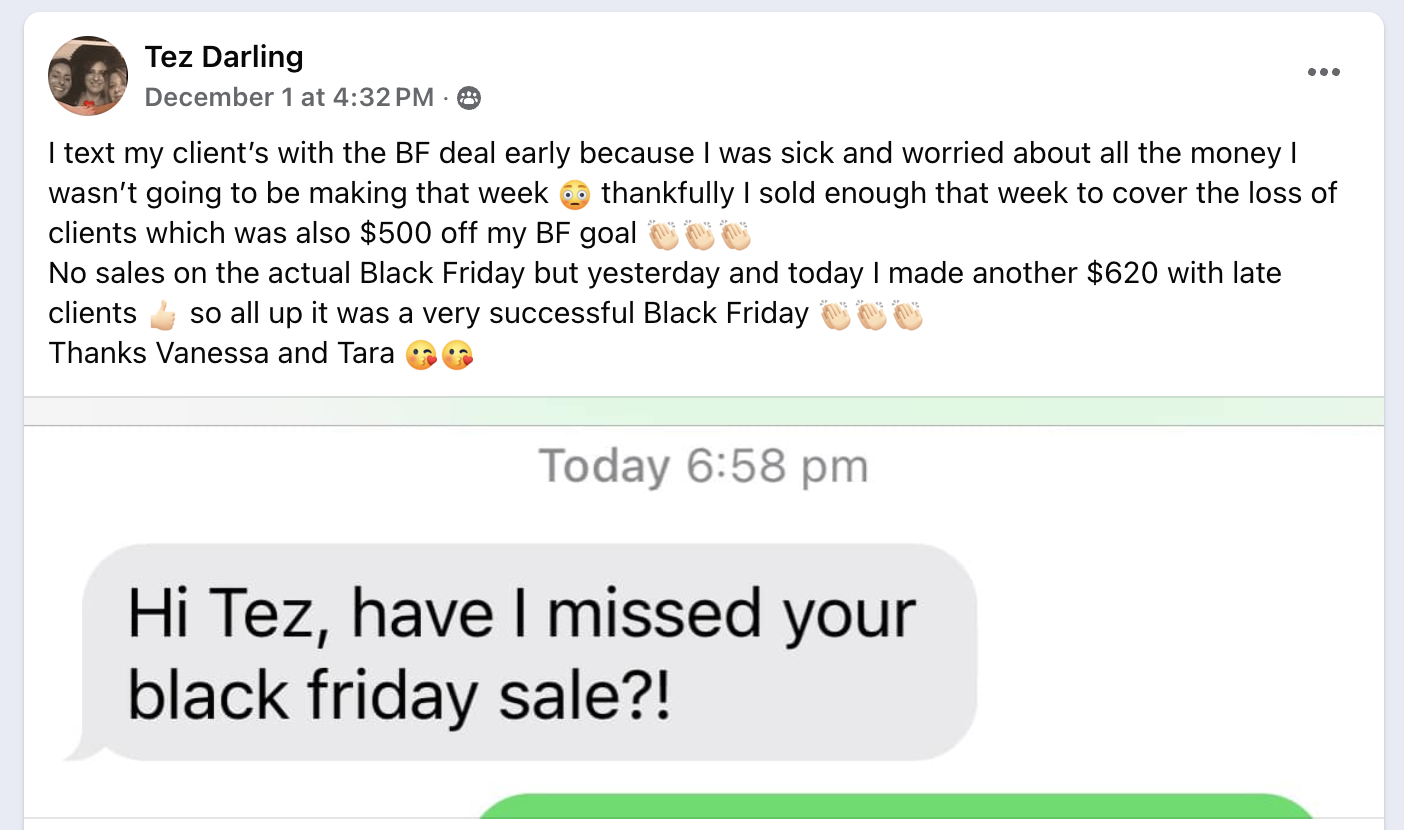Click the flushed face emoji in post
The image size is (1404, 830).
tap(576, 193)
